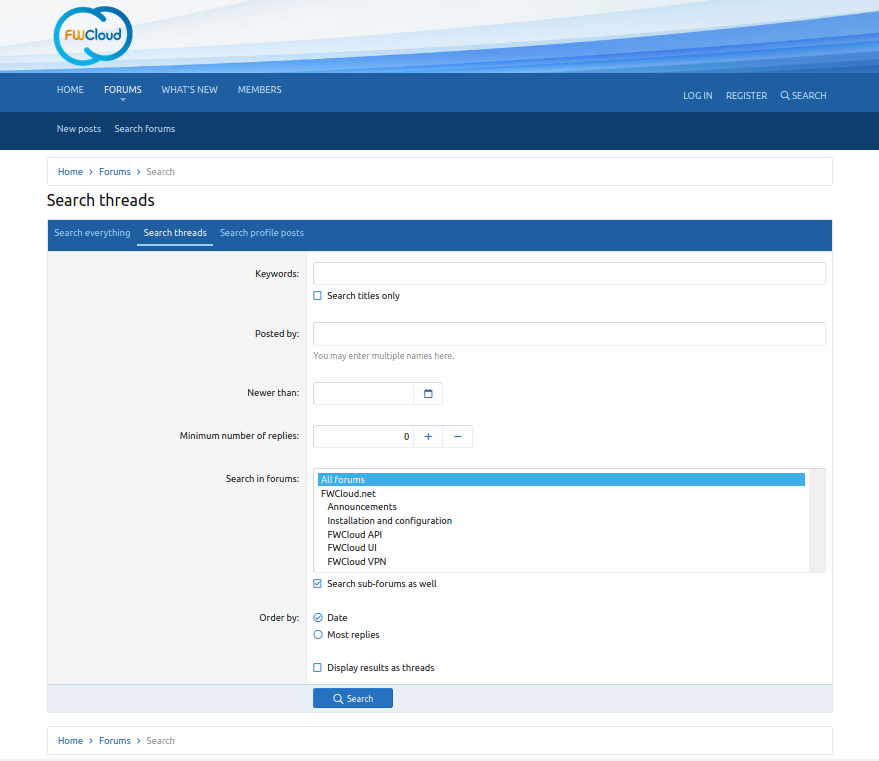The width and height of the screenshot is (879, 761).
Task: Focus the Keywords input field
Action: point(569,273)
